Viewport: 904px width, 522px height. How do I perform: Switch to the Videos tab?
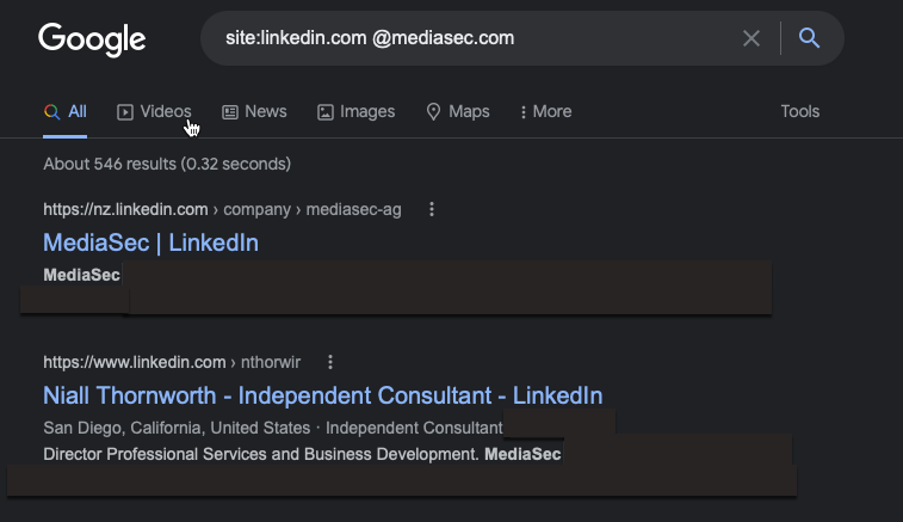coord(154,111)
